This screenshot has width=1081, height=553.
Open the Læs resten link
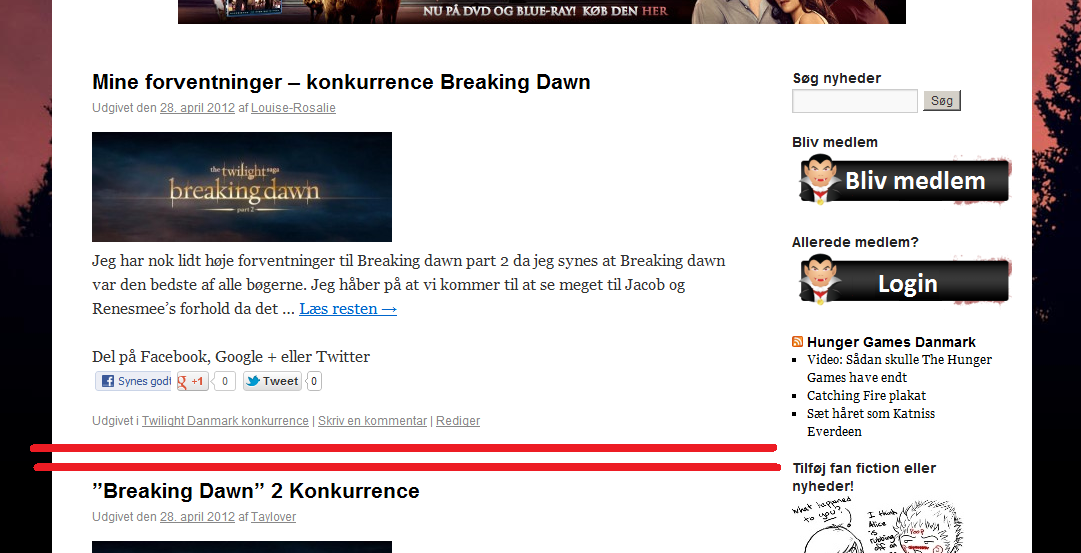[x=348, y=308]
